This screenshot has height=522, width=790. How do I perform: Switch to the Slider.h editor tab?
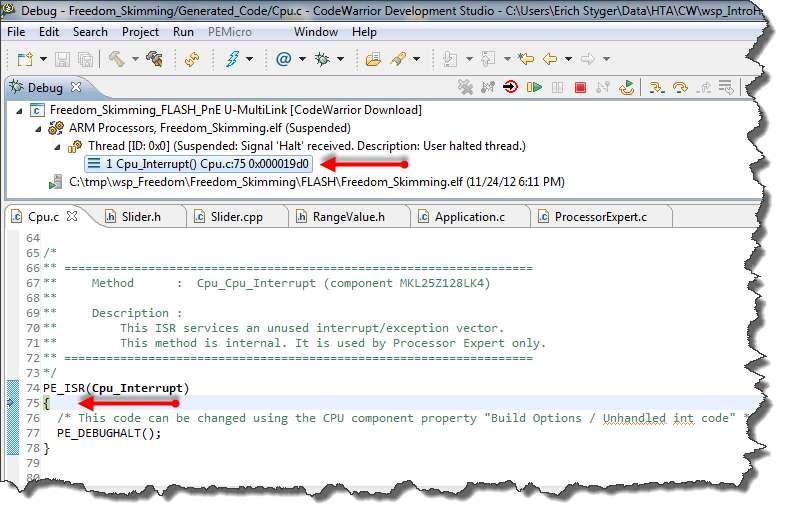(141, 217)
